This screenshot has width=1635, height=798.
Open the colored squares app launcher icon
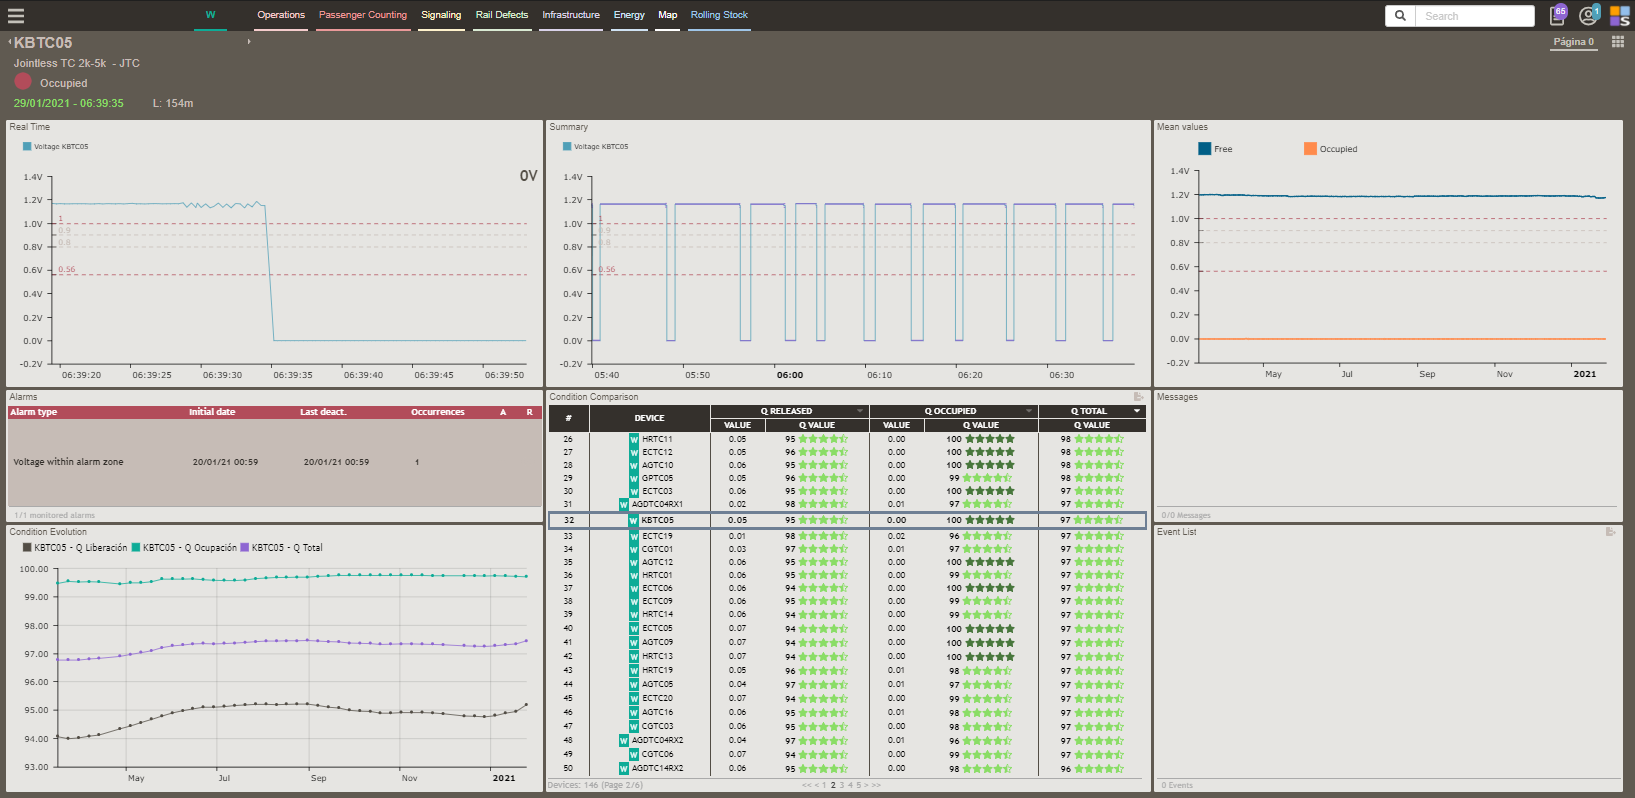point(1619,16)
